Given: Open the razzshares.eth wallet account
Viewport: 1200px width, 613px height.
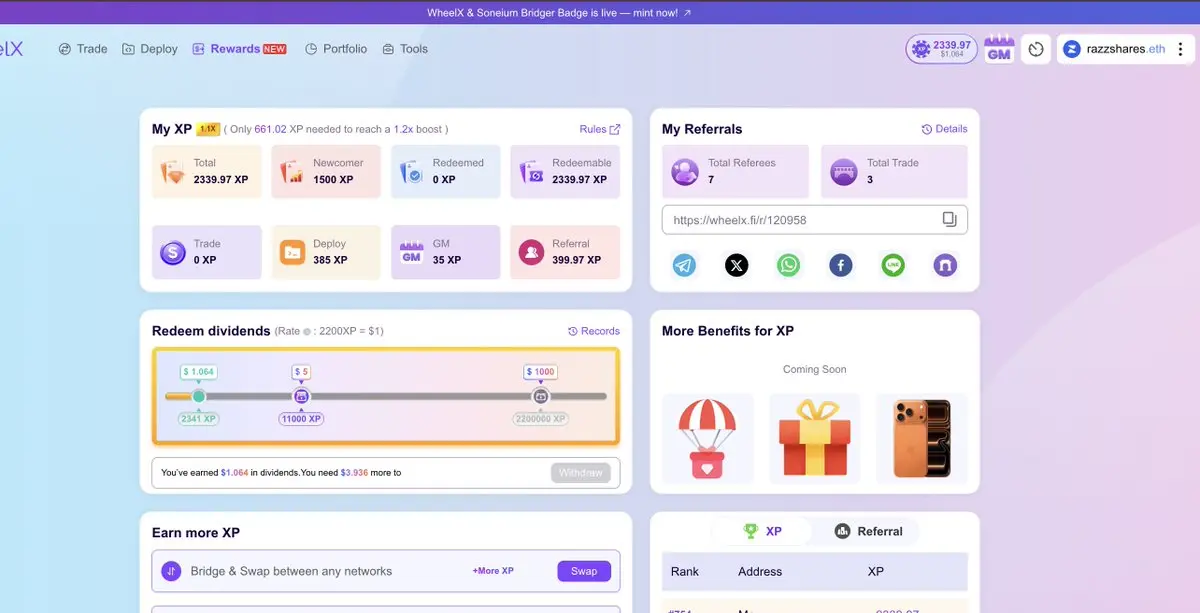Looking at the screenshot, I should 1113,49.
